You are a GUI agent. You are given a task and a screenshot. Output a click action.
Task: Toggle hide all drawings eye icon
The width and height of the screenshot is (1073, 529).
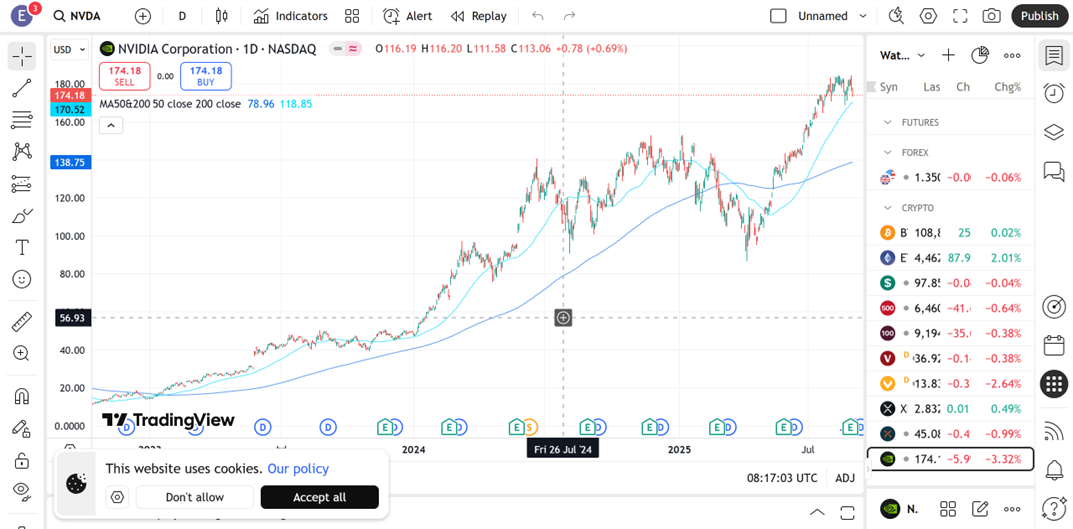[x=22, y=489]
